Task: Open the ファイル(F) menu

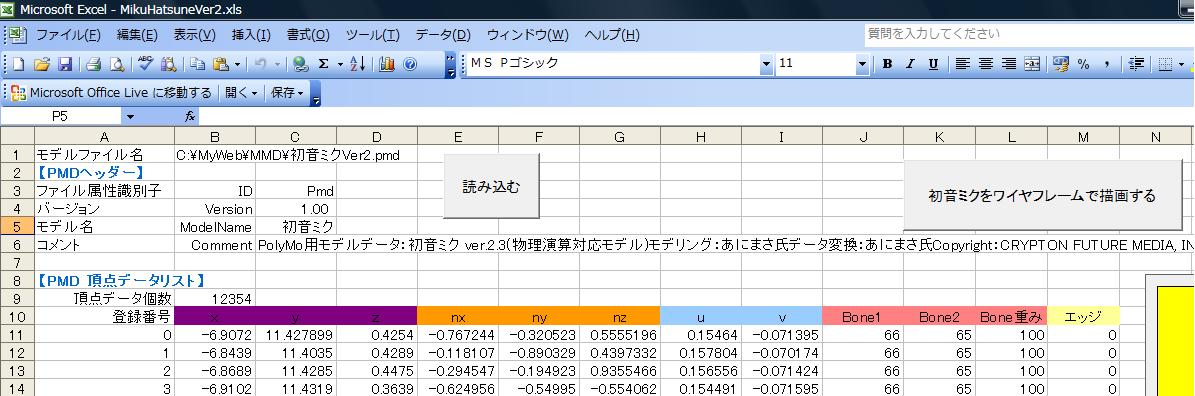Action: point(69,35)
